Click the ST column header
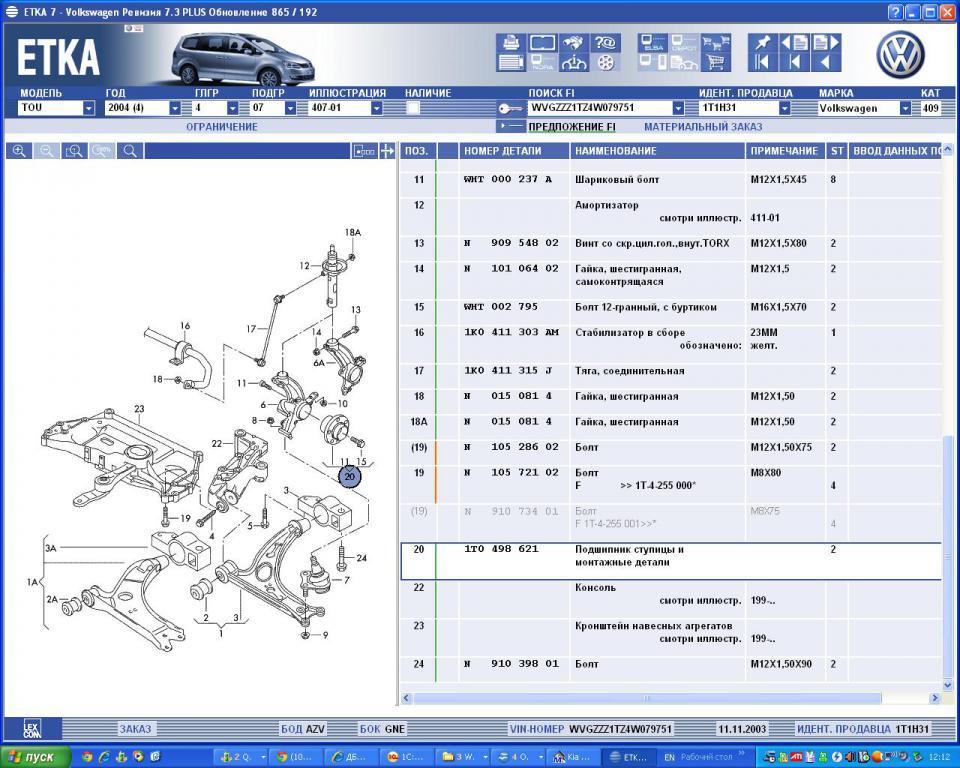This screenshot has width=960, height=768. pyautogui.click(x=836, y=151)
